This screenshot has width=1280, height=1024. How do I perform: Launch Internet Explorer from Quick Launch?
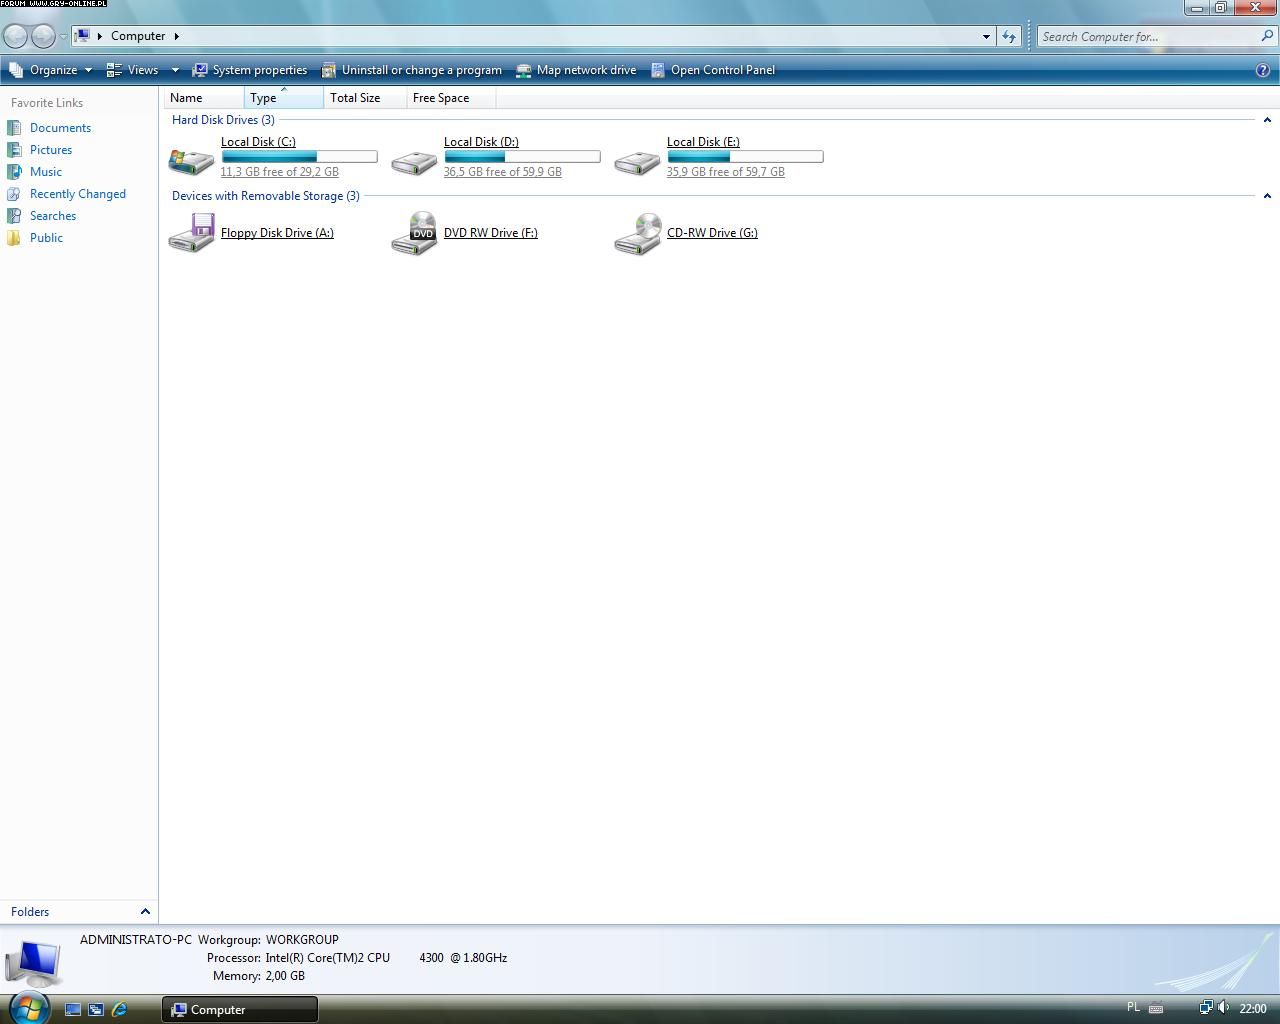119,1009
